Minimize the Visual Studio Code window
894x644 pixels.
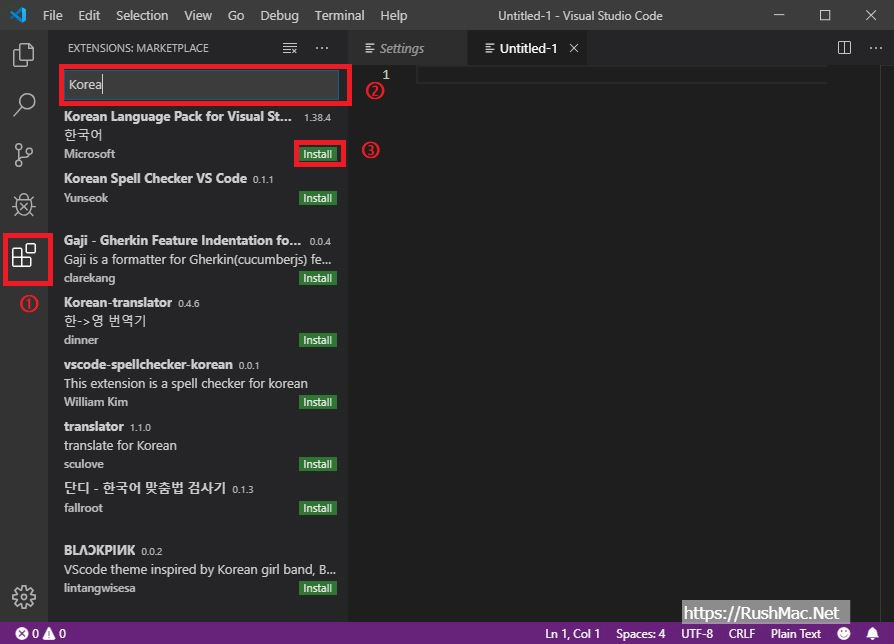[x=779, y=15]
